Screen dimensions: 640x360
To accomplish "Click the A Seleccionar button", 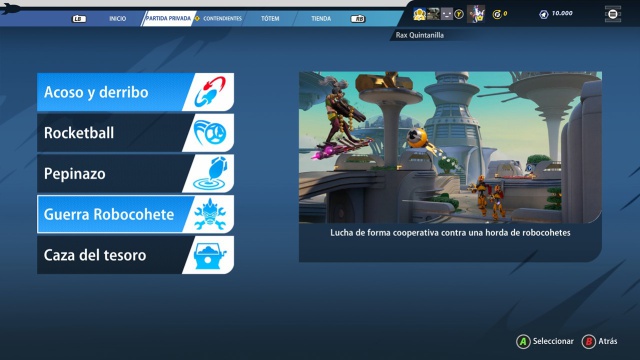I will pyautogui.click(x=545, y=342).
